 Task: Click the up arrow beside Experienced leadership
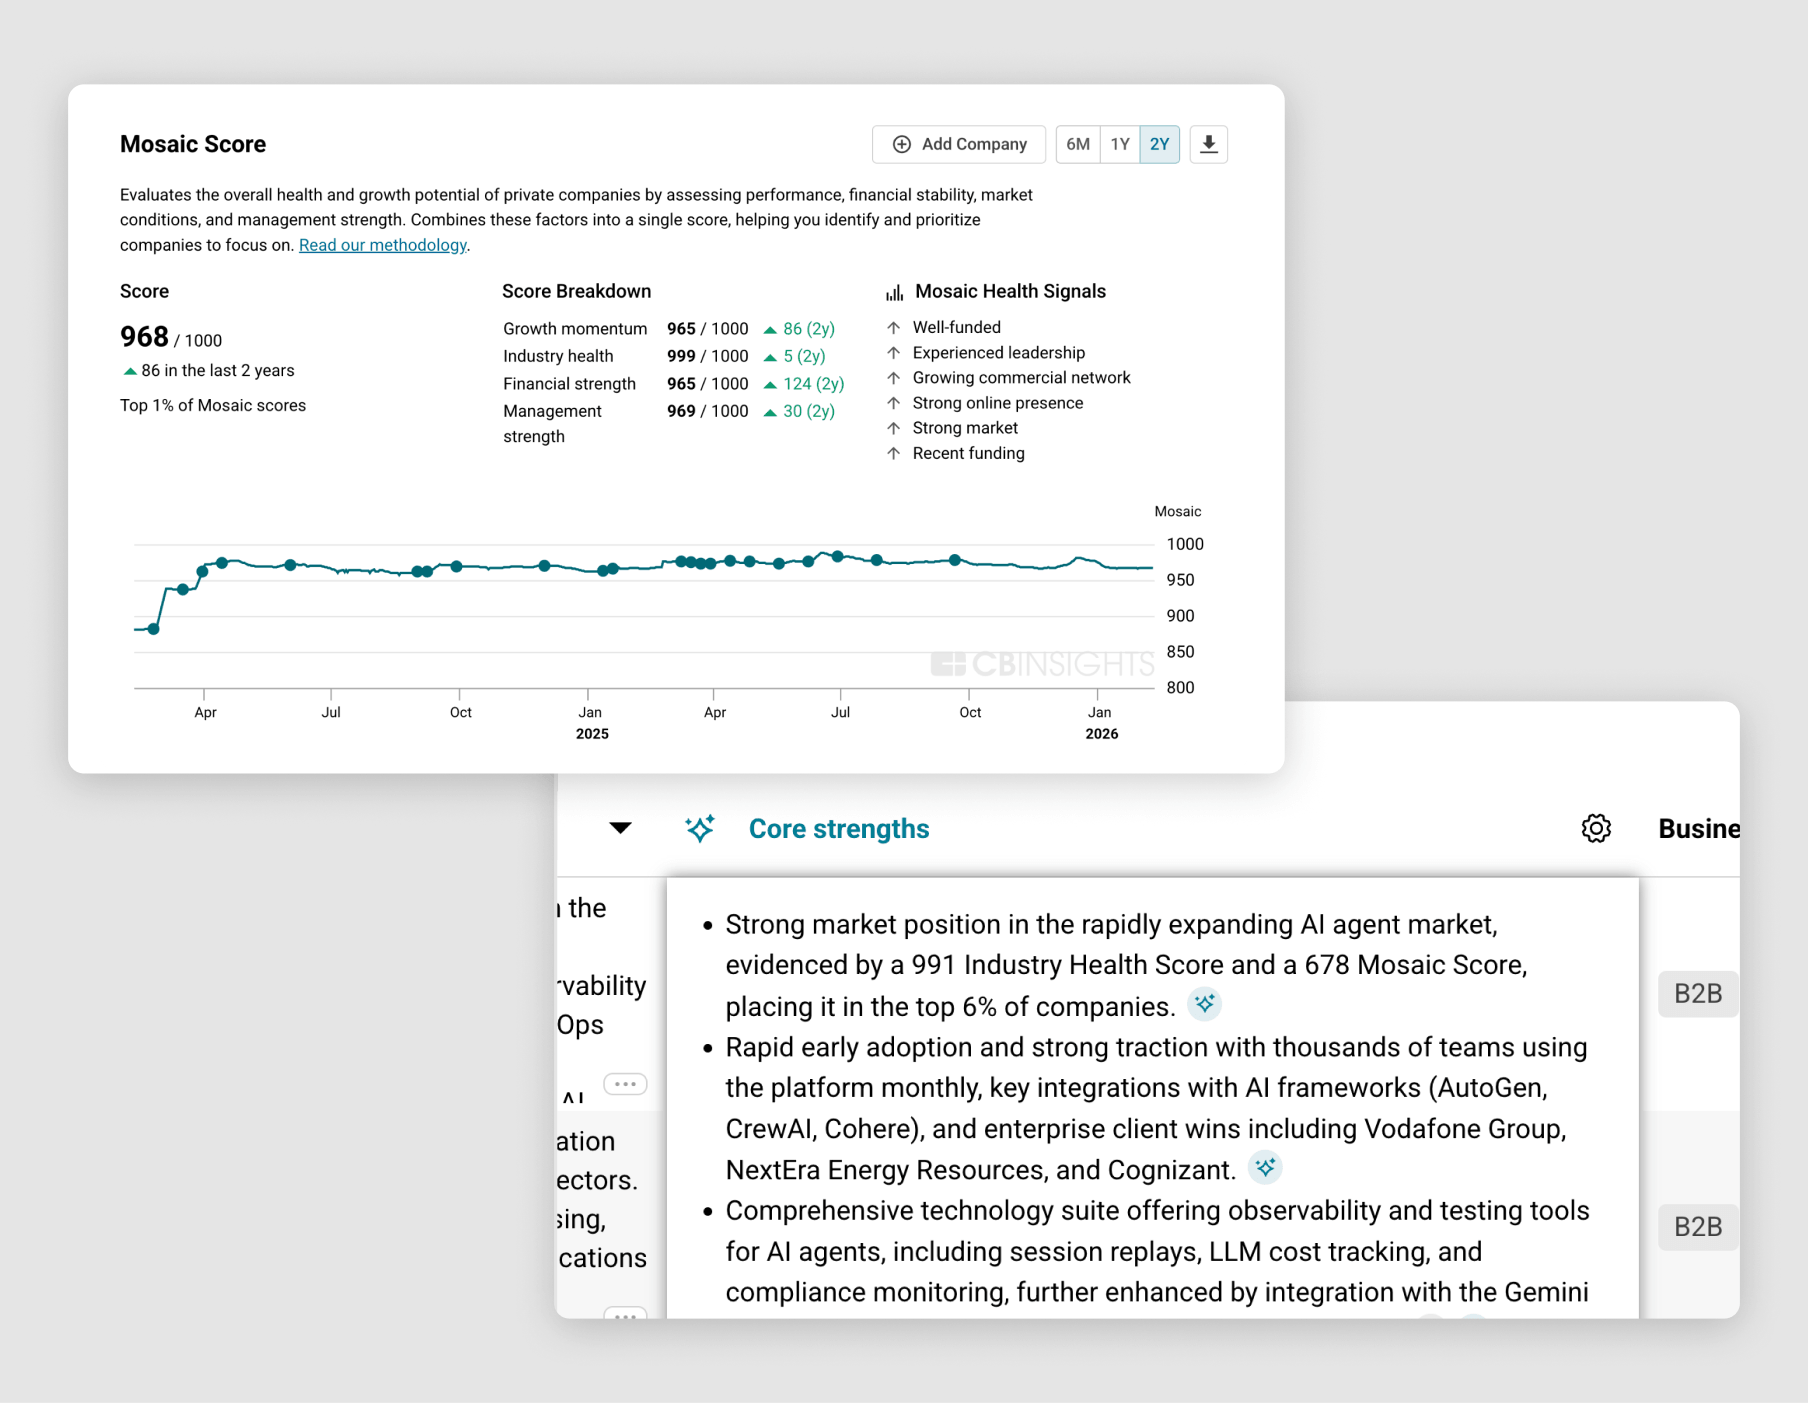point(894,352)
